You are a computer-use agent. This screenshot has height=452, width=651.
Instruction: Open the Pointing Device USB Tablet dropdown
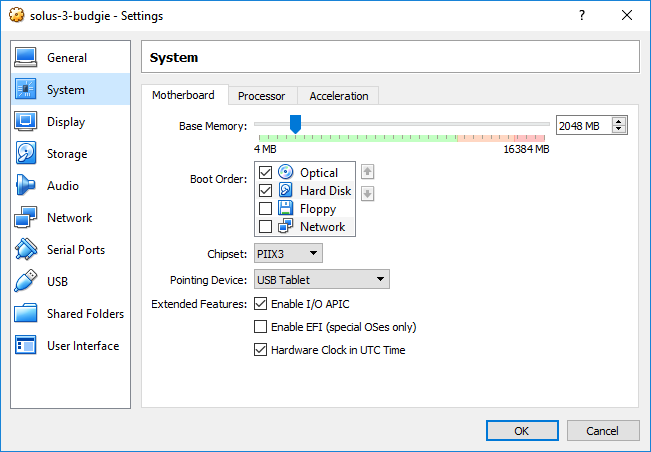322,279
